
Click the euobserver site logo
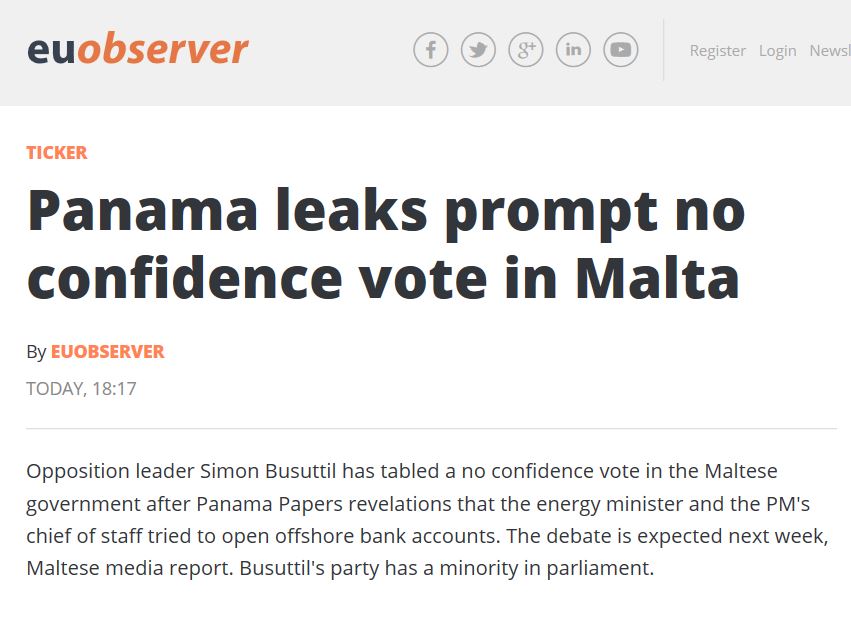tap(137, 46)
